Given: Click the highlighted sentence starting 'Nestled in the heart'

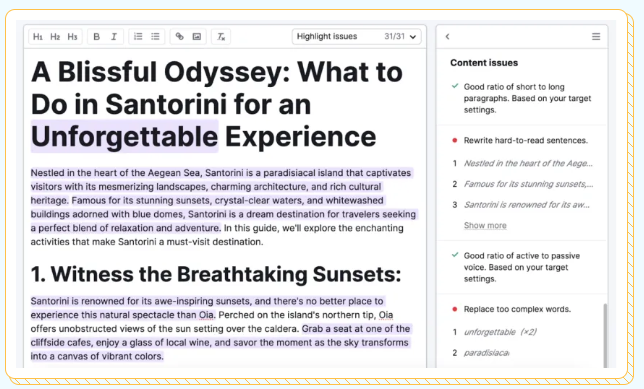Looking at the screenshot, I should pyautogui.click(x=221, y=186).
